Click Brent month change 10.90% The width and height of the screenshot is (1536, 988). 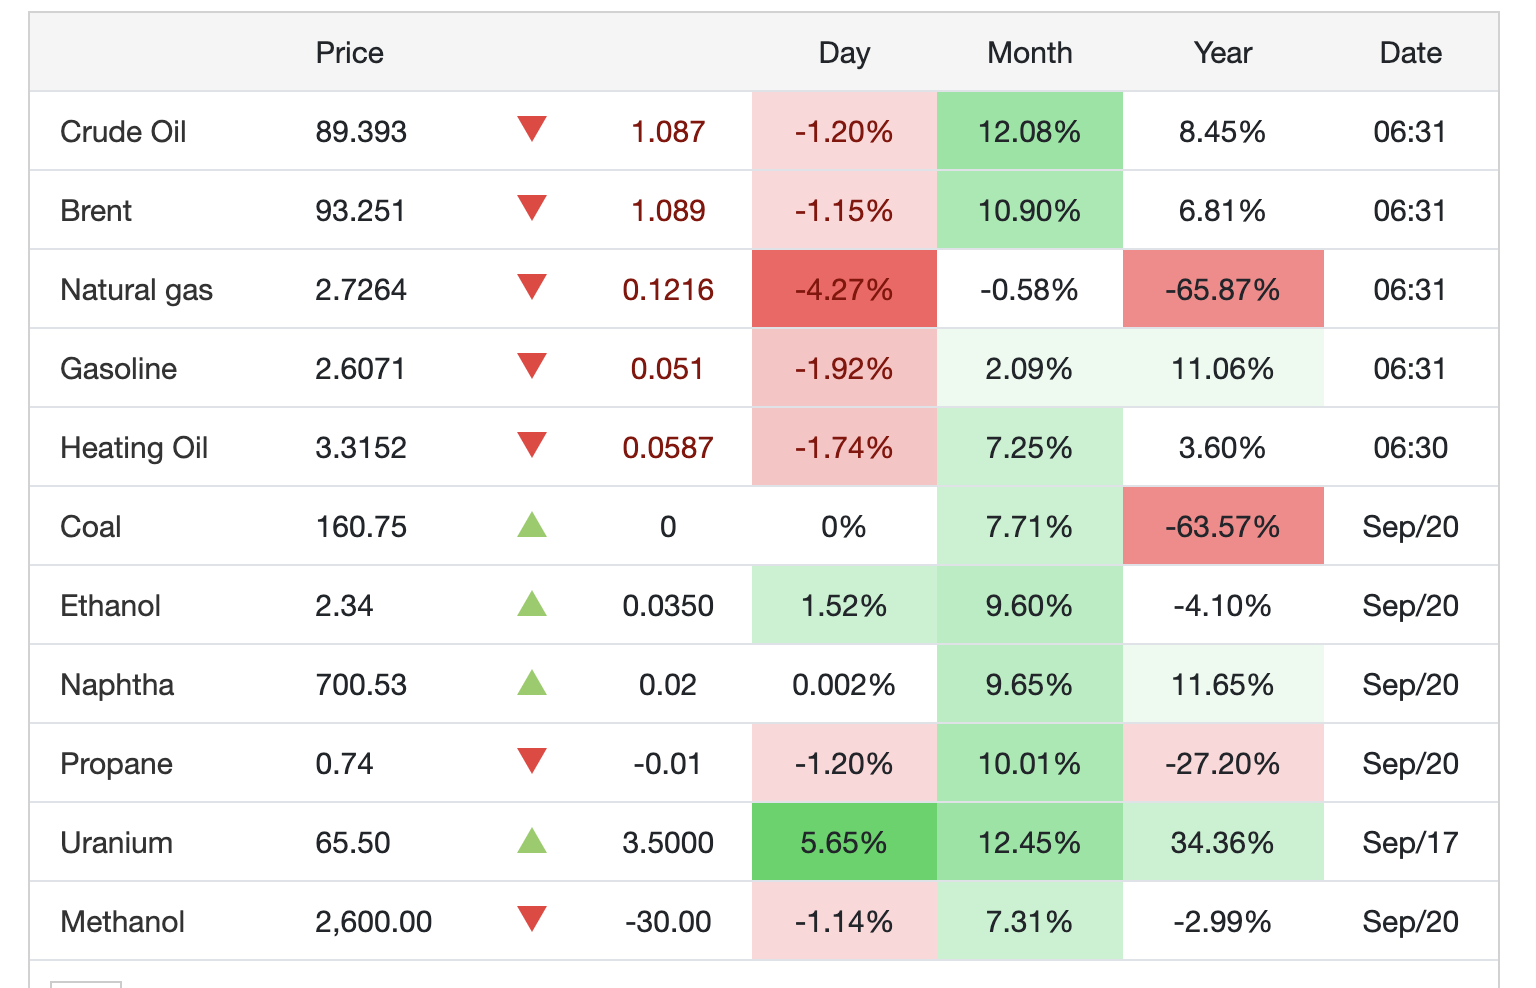click(x=1030, y=210)
